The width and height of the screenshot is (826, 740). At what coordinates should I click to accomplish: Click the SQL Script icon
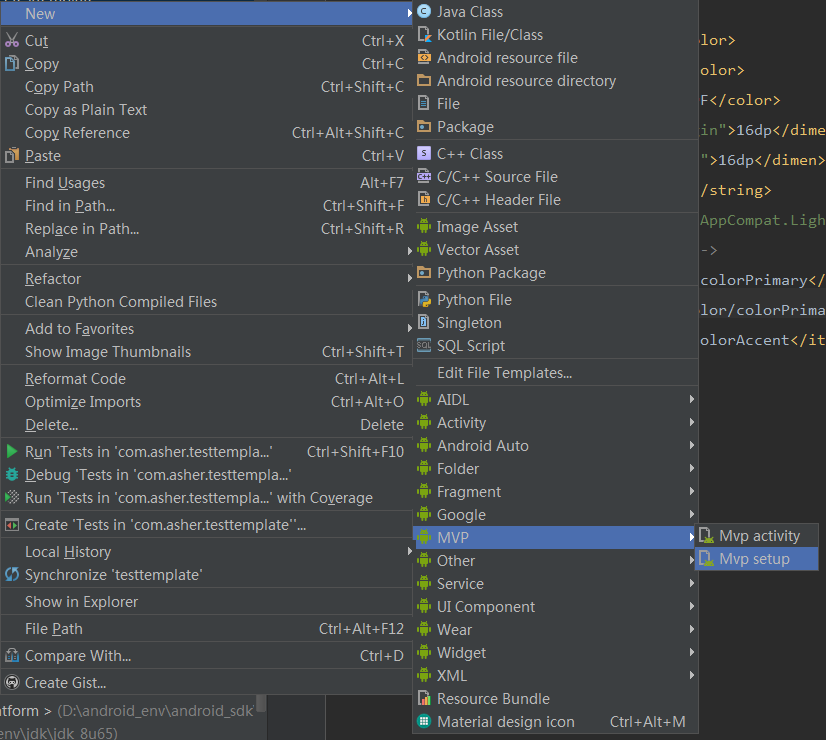pos(424,346)
